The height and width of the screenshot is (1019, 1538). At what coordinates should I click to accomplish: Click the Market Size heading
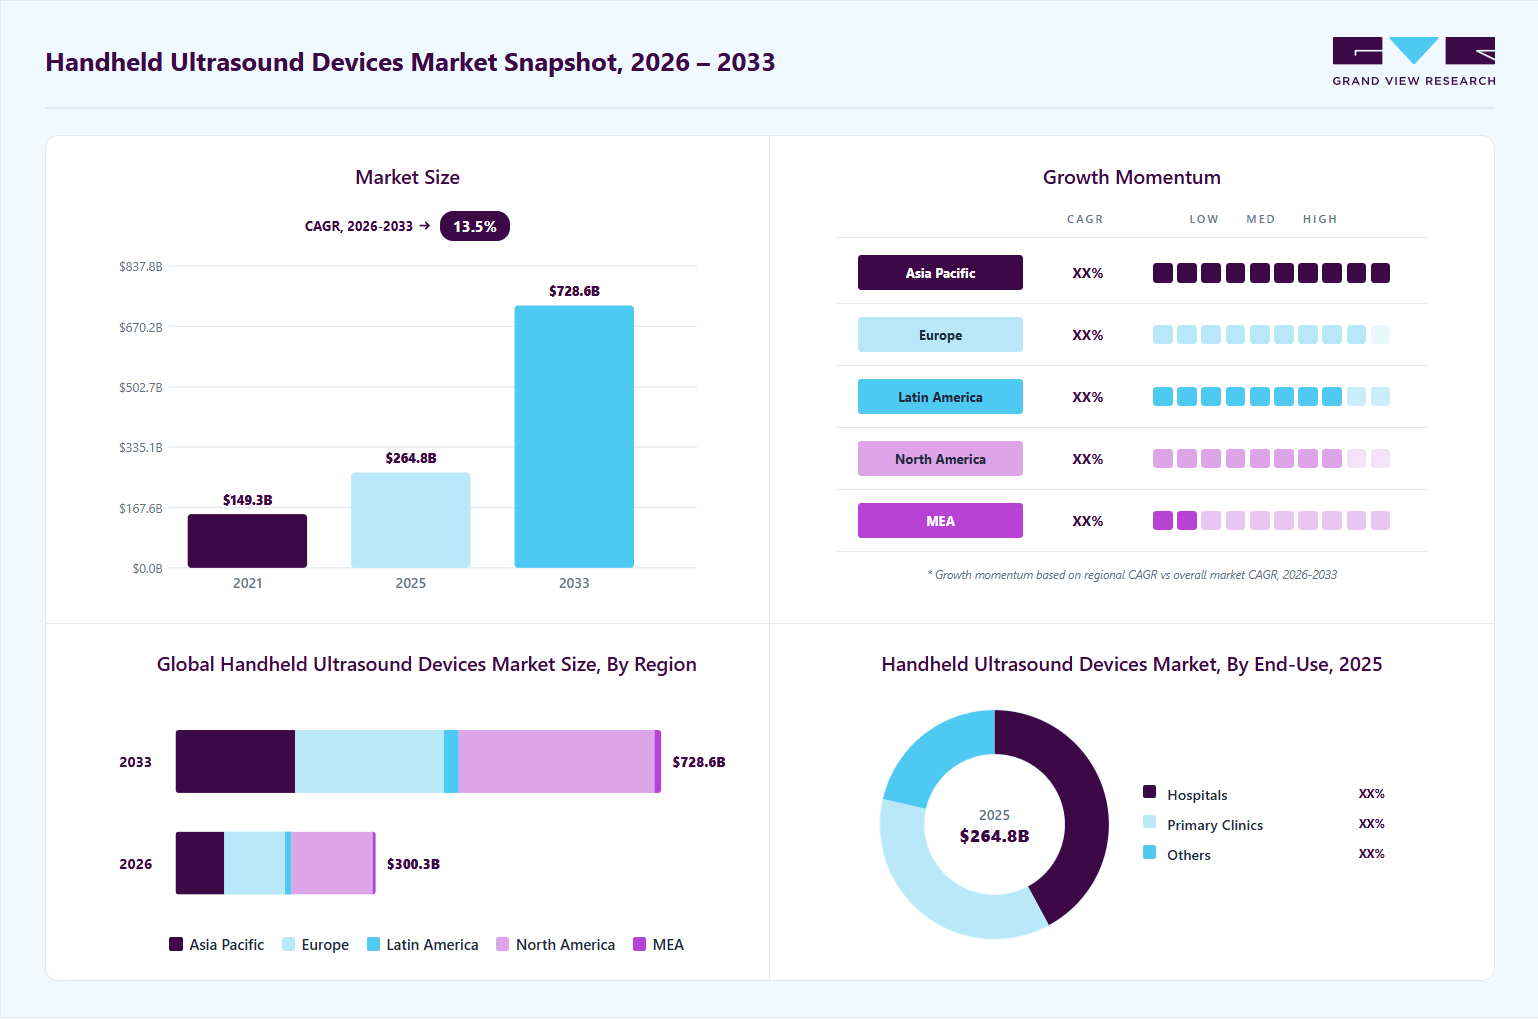pyautogui.click(x=407, y=177)
